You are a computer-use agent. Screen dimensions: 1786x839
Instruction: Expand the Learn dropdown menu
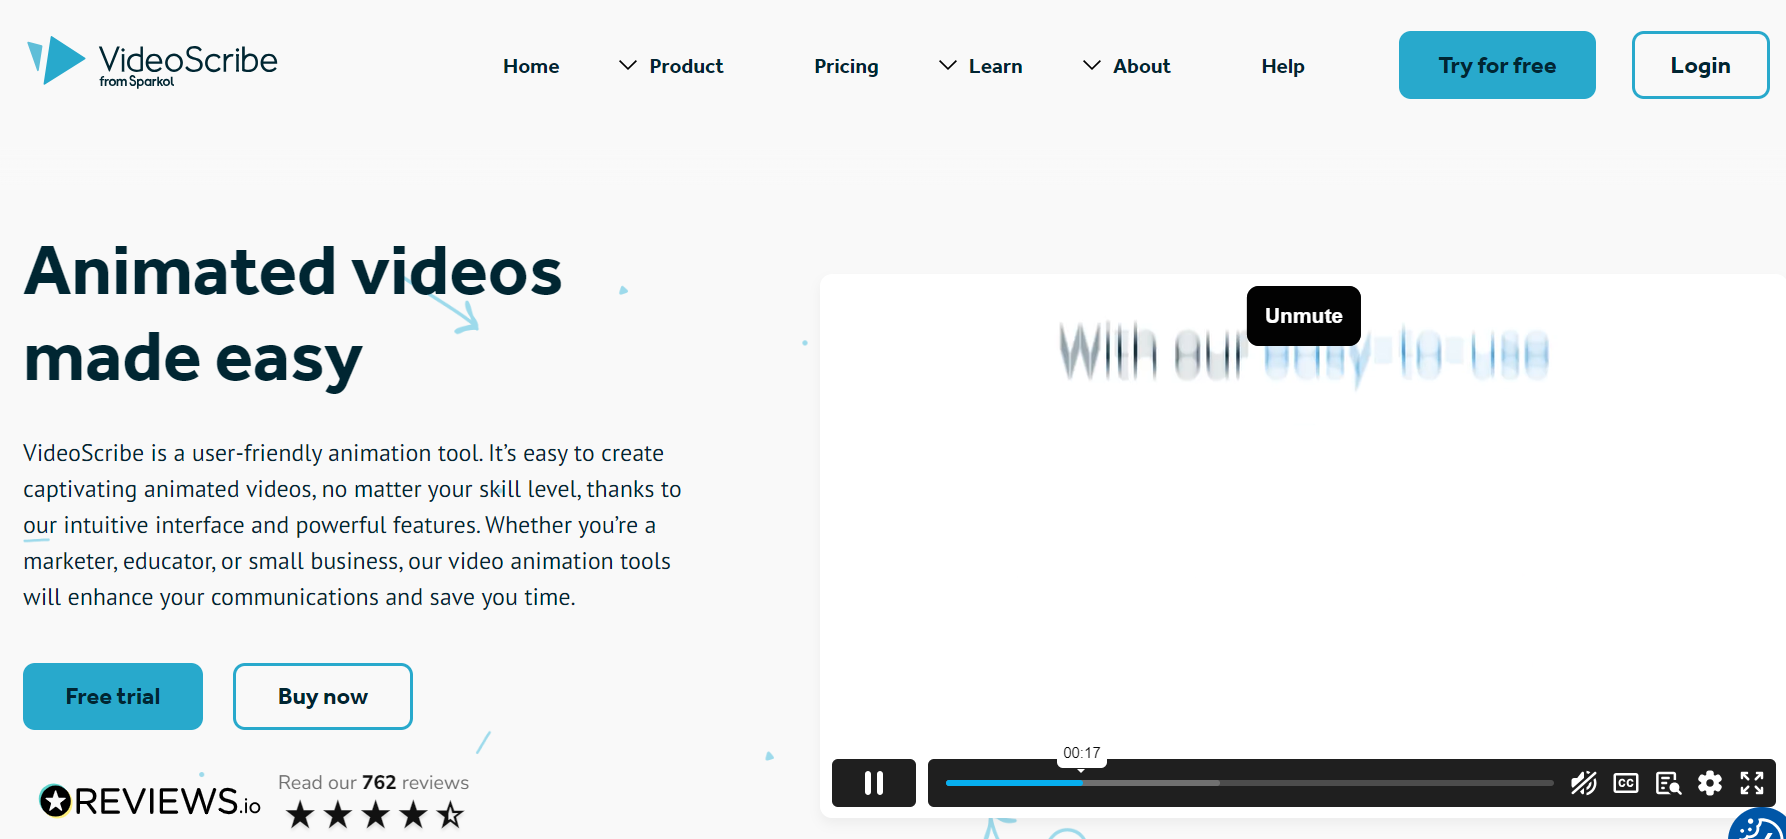(980, 66)
